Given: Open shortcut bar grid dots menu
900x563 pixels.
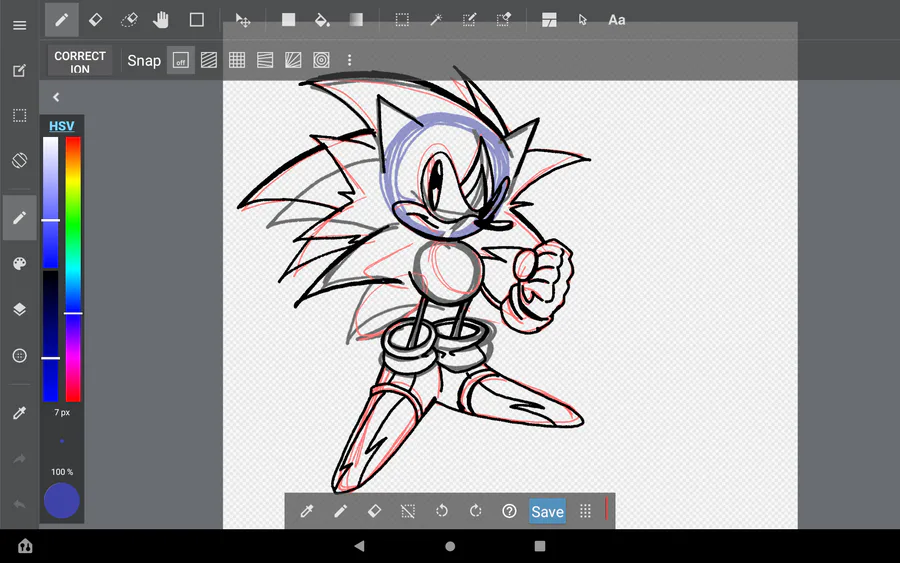Looking at the screenshot, I should 585,511.
